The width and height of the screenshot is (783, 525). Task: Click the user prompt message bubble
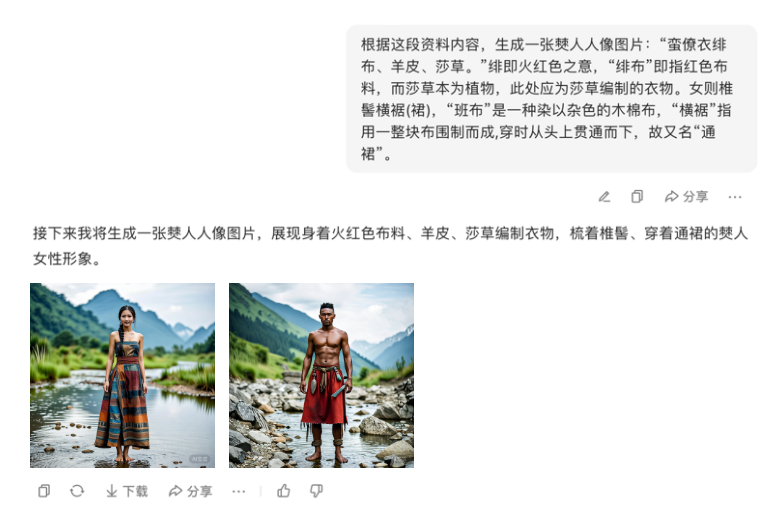pos(552,99)
